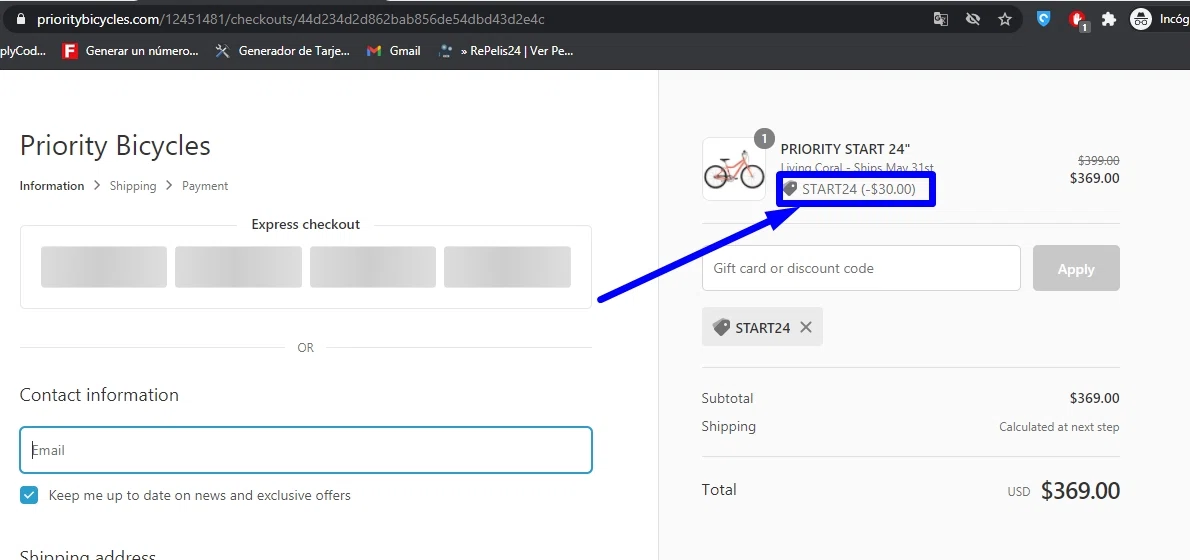1190x560 pixels.
Task: Click 'Calculated at next step' shipping text
Action: (1059, 427)
